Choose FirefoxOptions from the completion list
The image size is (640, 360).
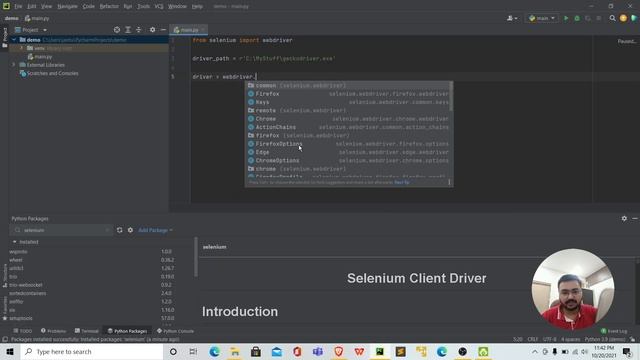point(349,144)
